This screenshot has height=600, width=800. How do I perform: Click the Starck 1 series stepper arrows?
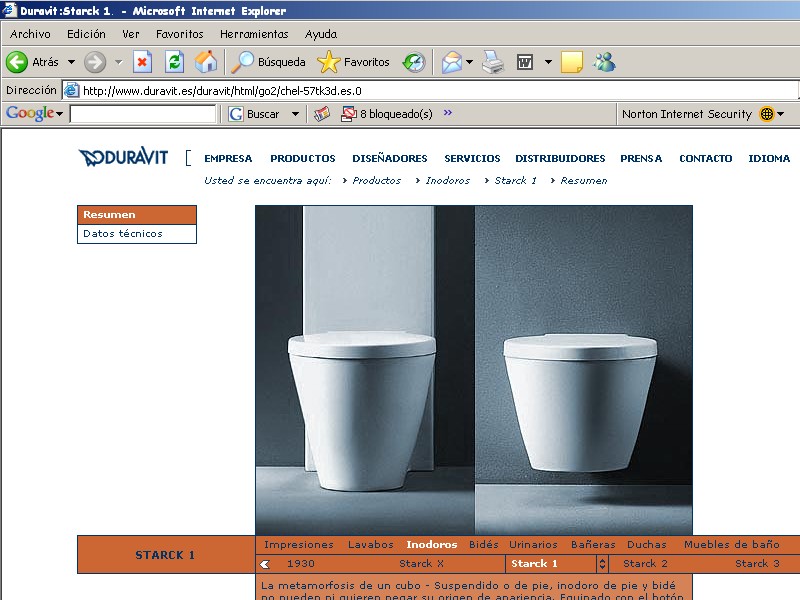(x=602, y=564)
